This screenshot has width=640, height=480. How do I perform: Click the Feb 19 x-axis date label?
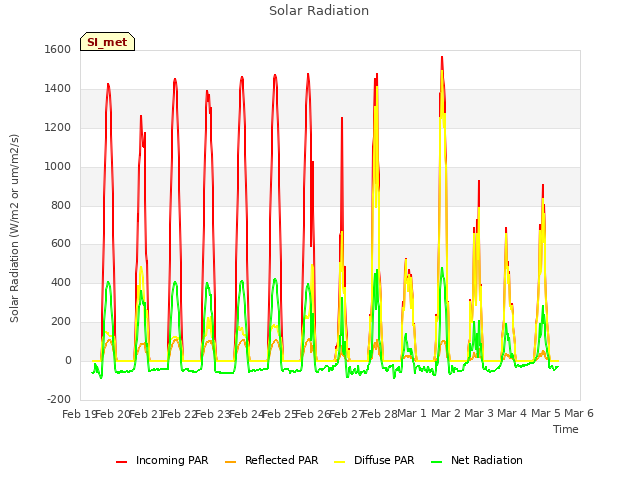point(79,414)
